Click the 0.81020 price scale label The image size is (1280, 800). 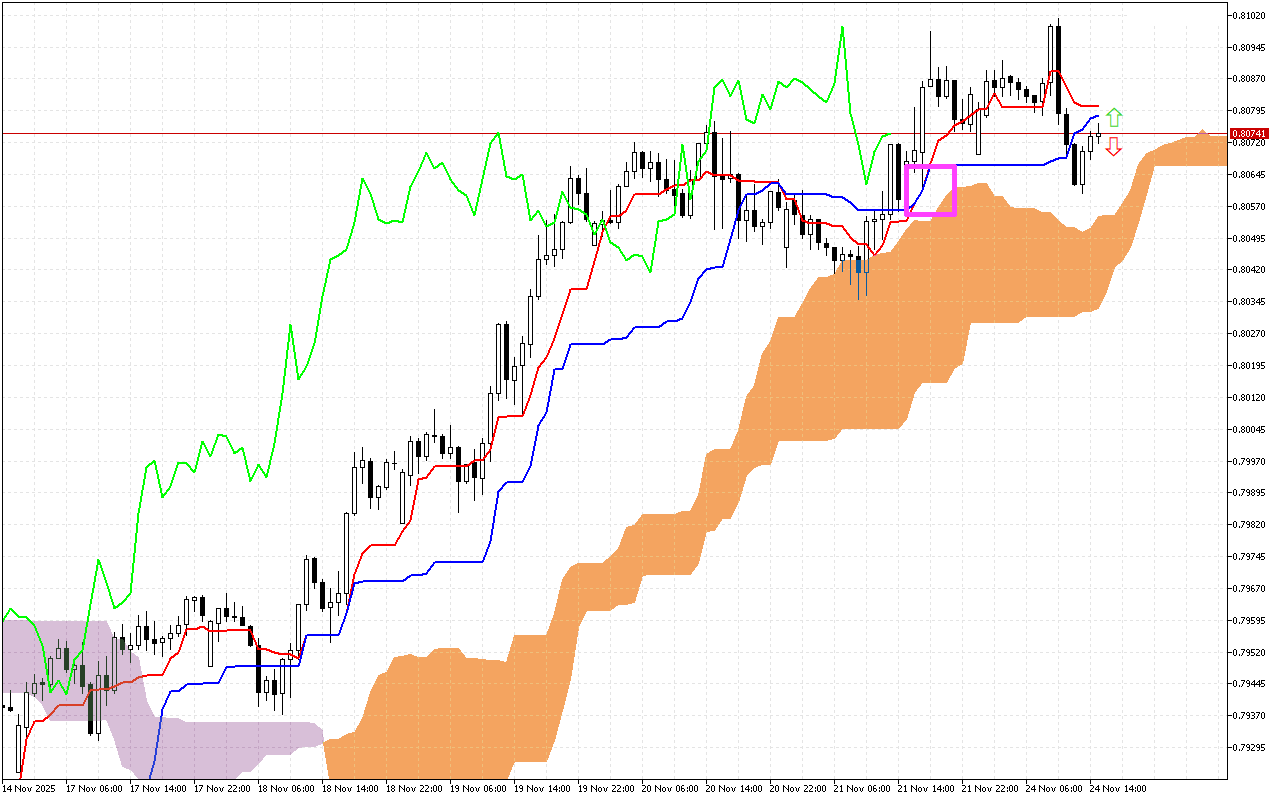(1249, 16)
